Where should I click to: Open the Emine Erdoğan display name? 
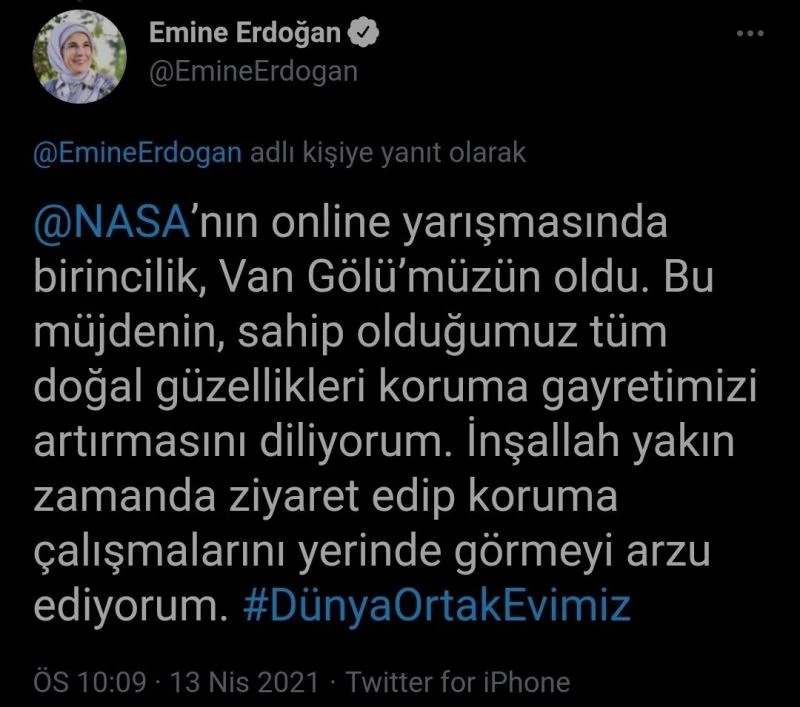[x=245, y=33]
